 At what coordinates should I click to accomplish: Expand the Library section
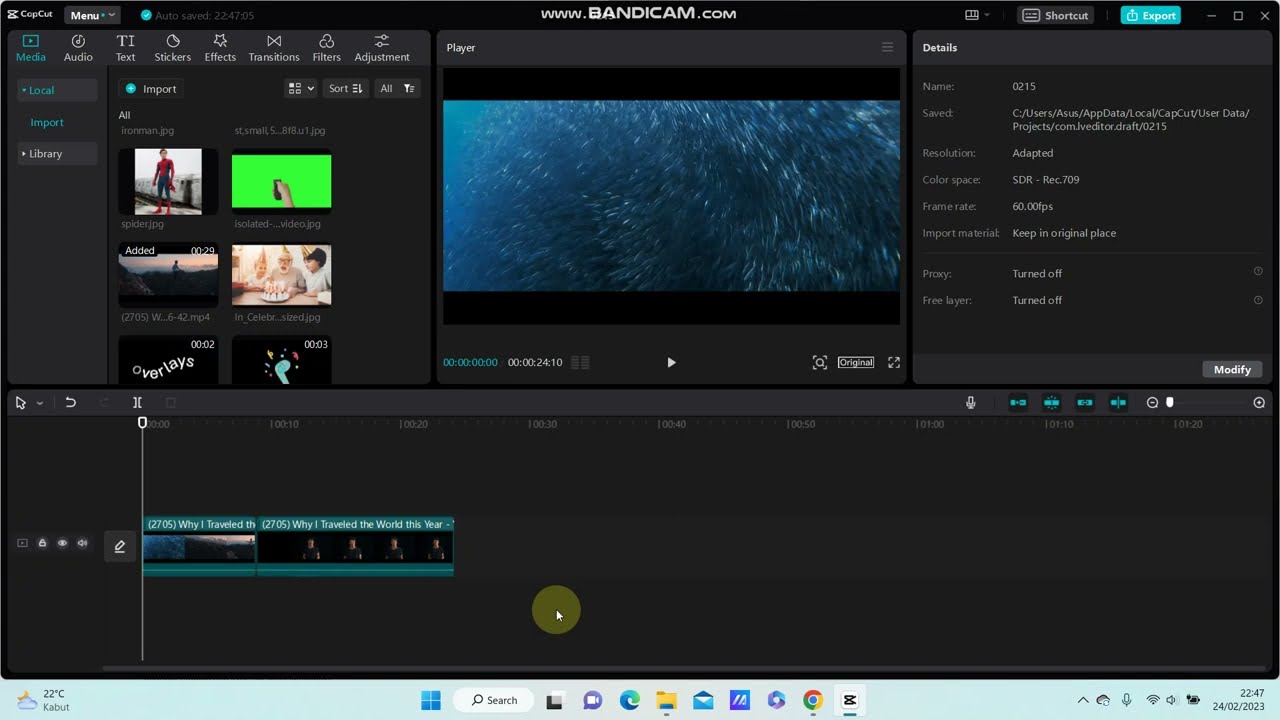click(x=57, y=154)
